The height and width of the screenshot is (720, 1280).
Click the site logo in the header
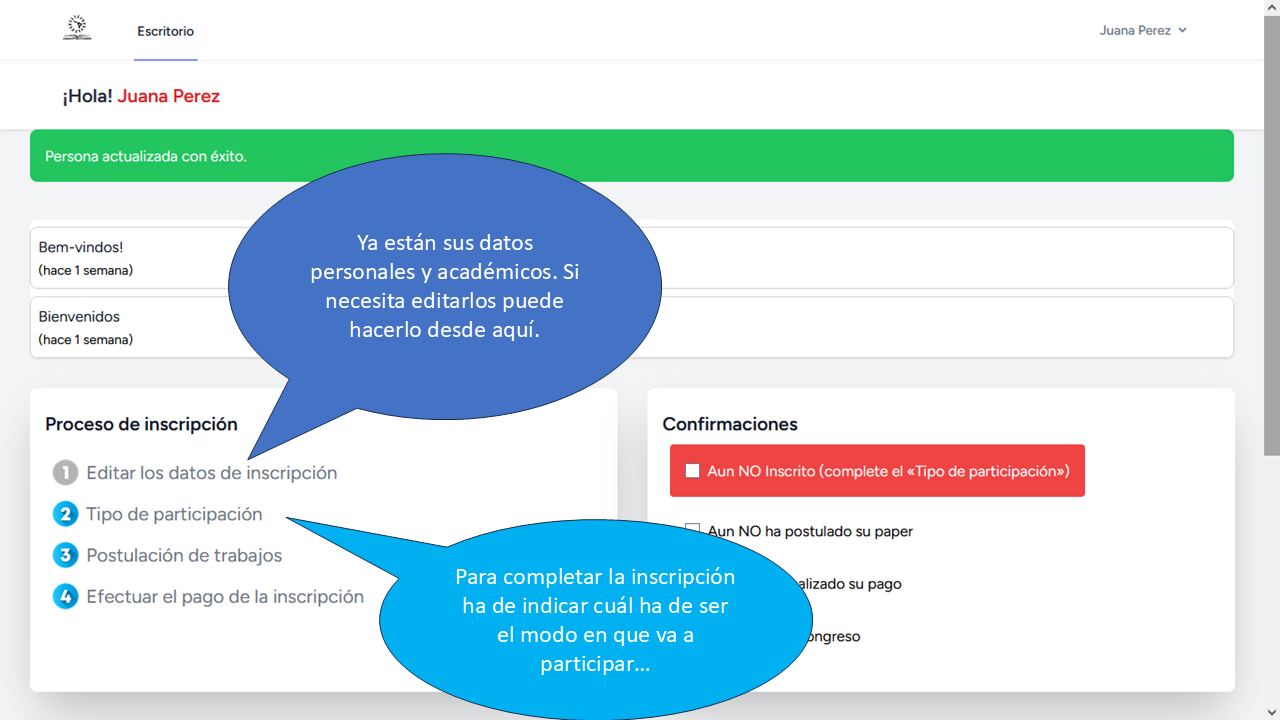(76, 29)
